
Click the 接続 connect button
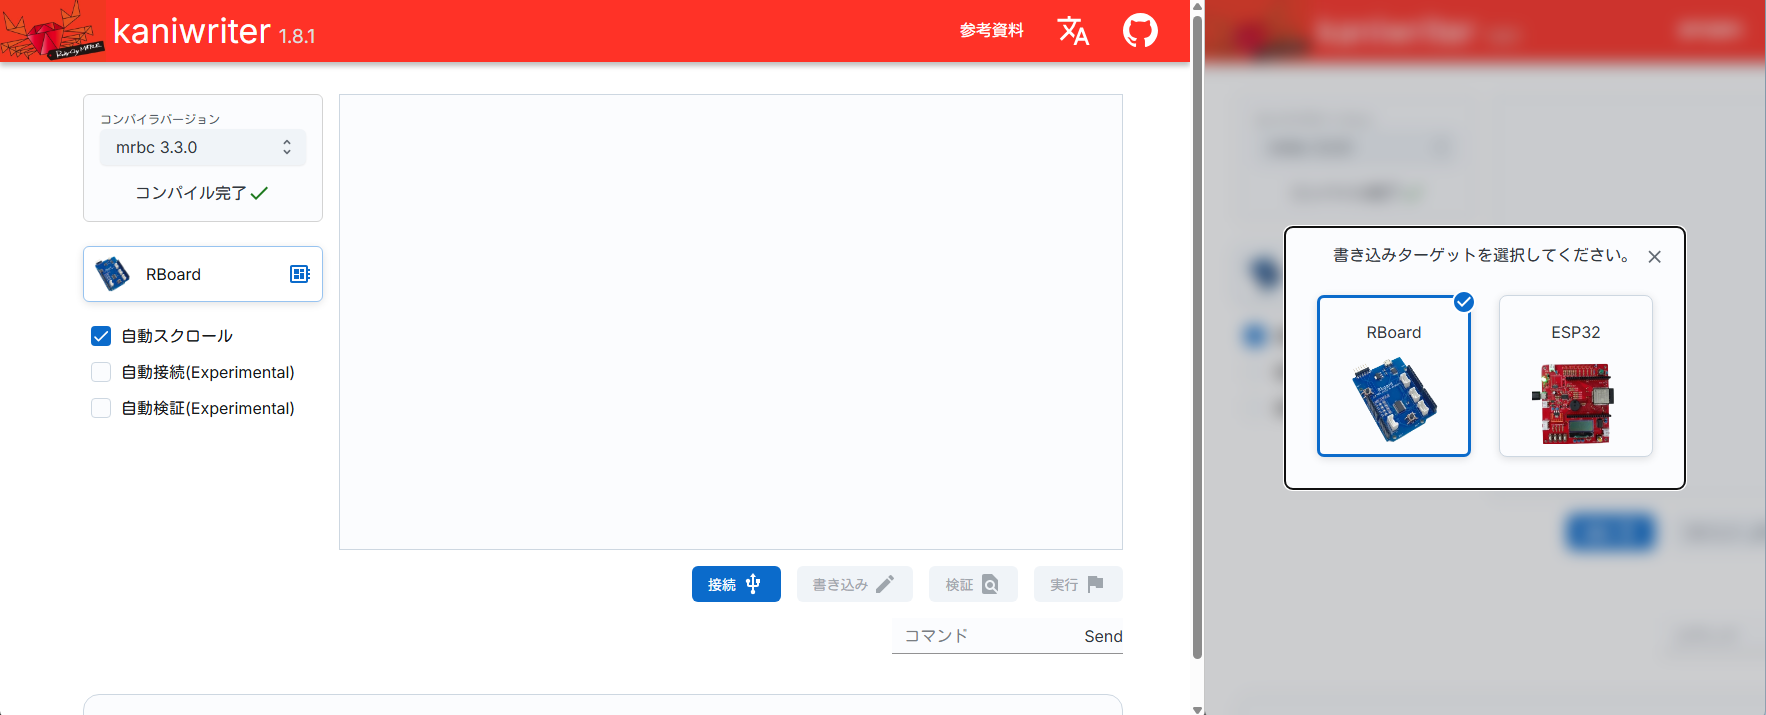point(736,584)
